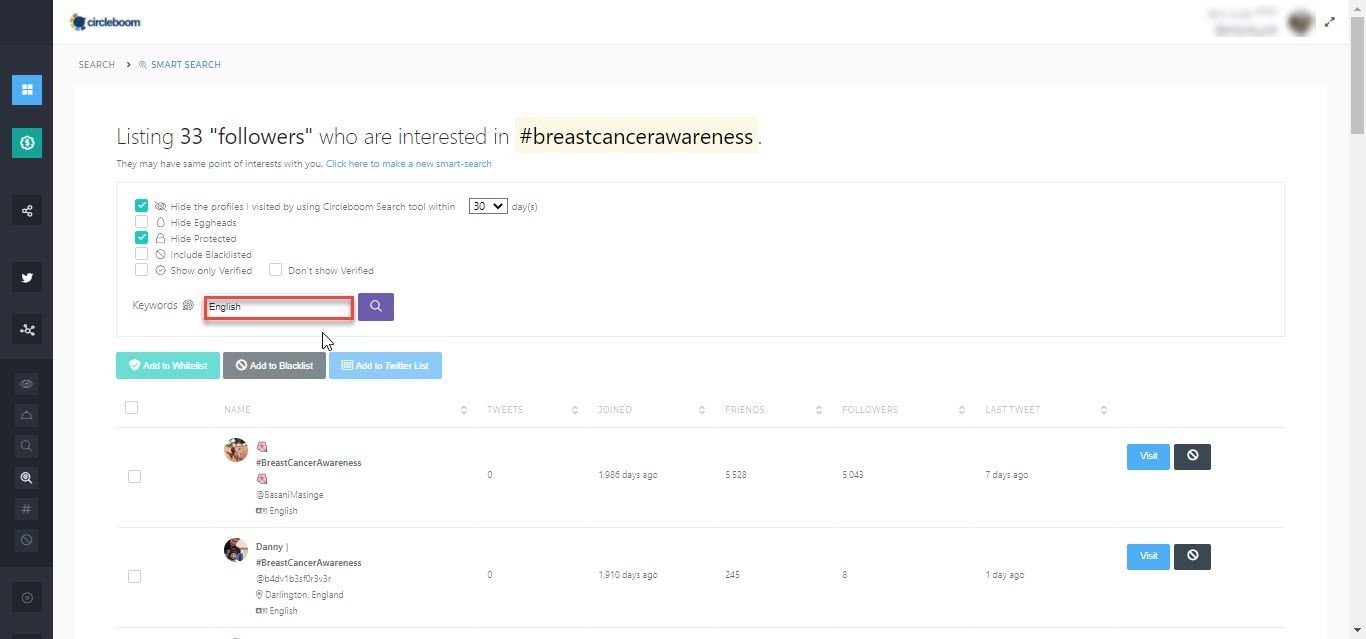Enable Show only Verified checkbox
The width and height of the screenshot is (1366, 639).
point(141,270)
